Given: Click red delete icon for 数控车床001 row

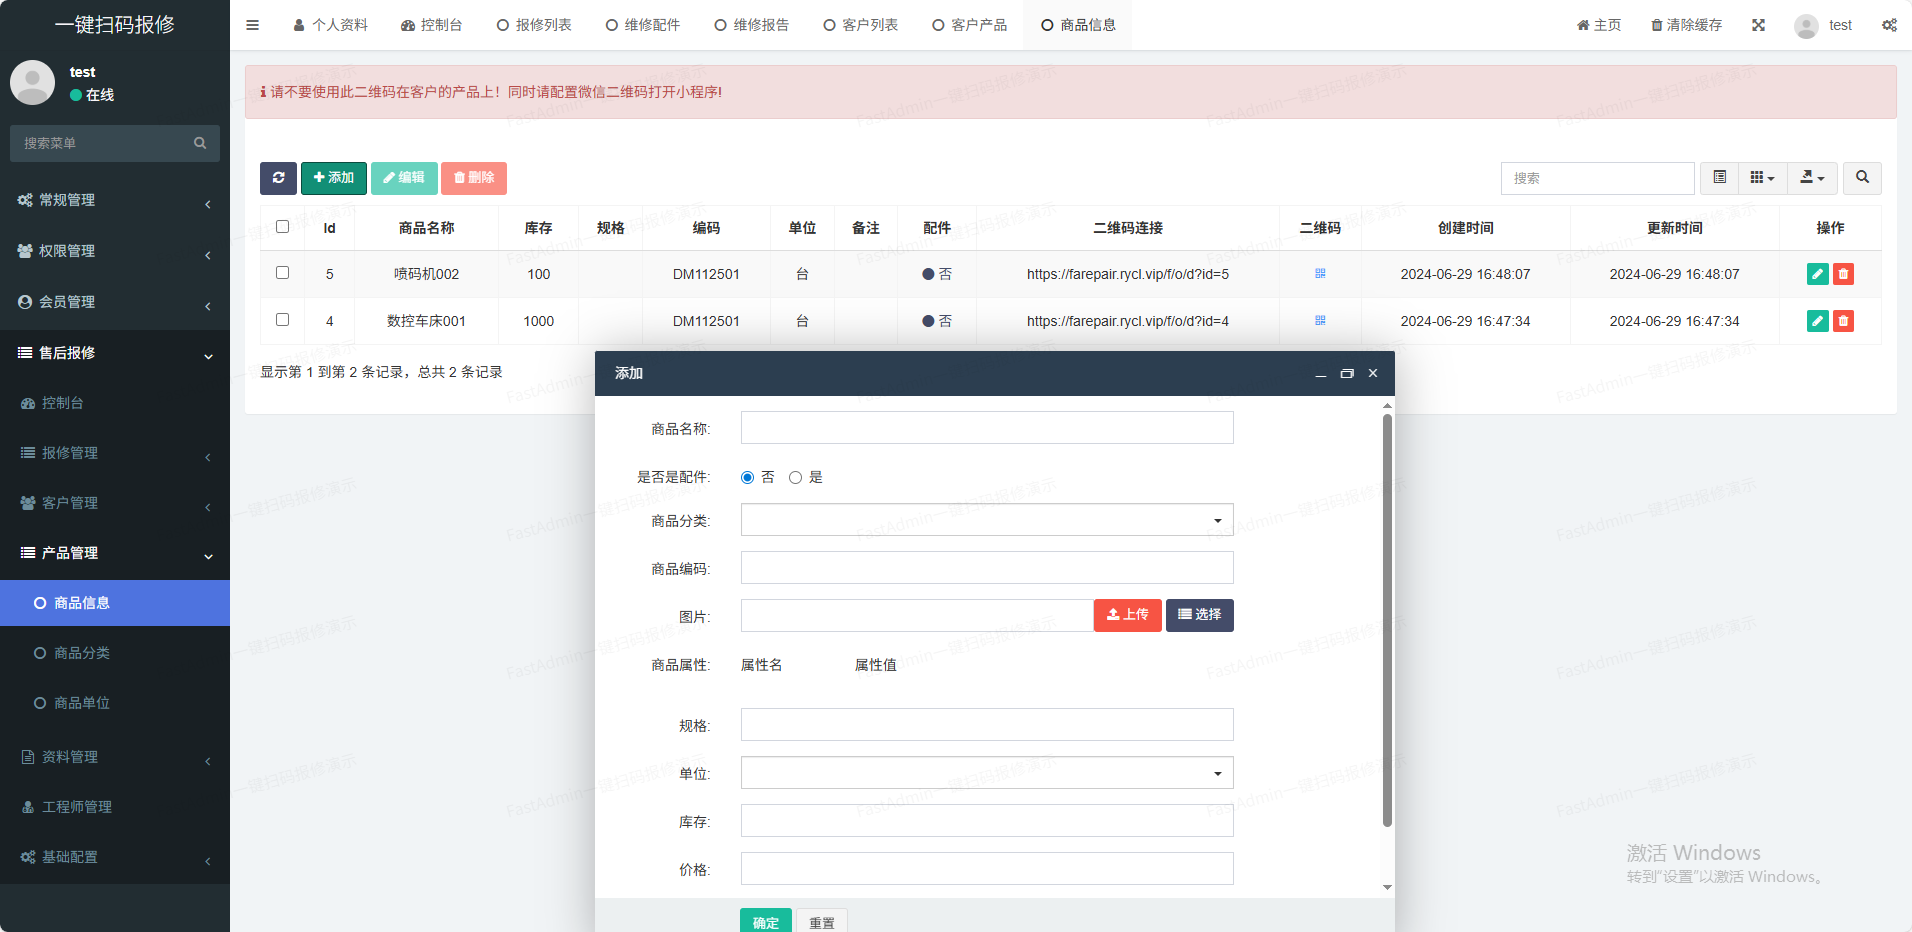Looking at the screenshot, I should (1843, 321).
